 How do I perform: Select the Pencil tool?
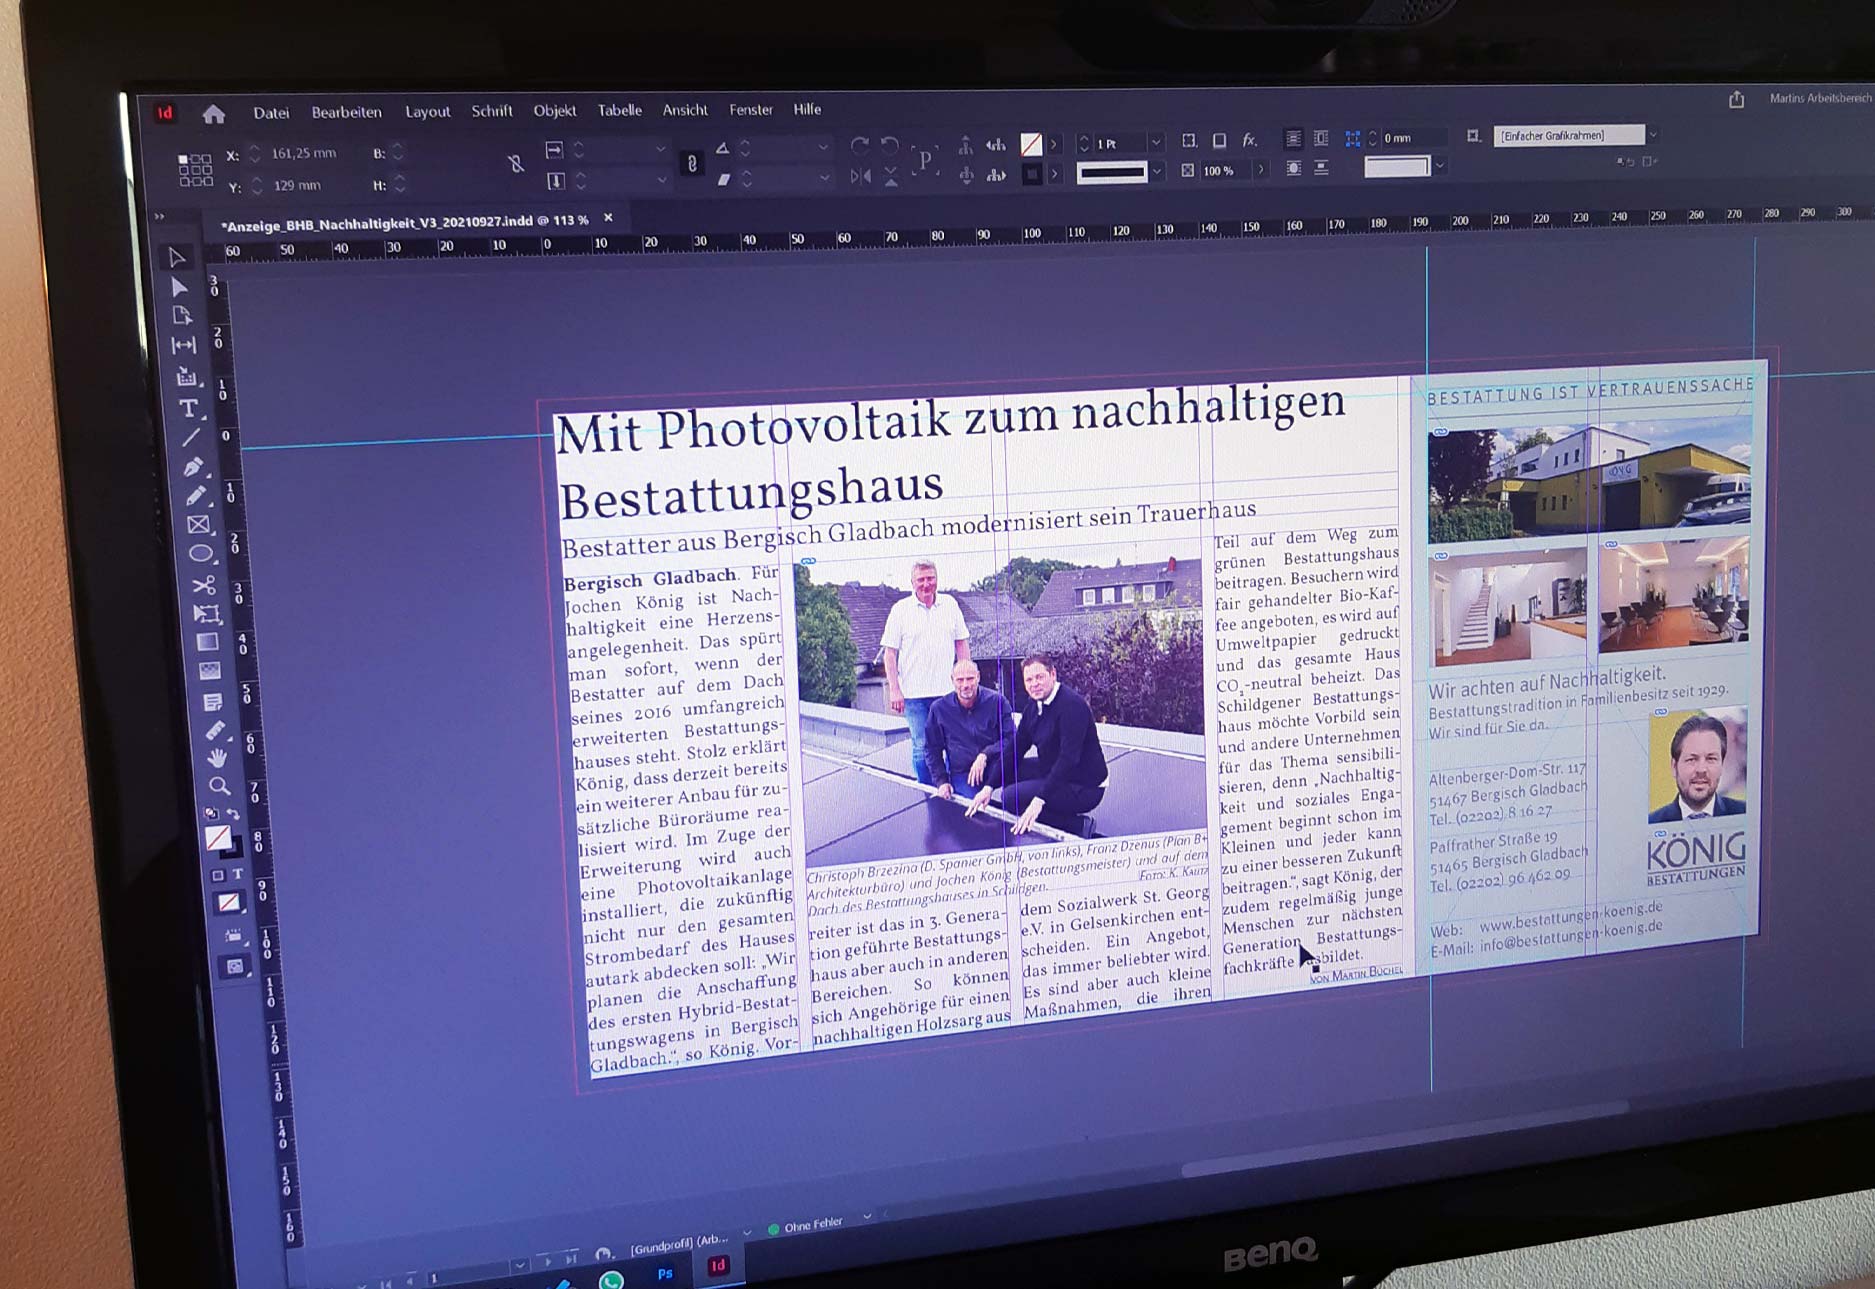coord(196,495)
